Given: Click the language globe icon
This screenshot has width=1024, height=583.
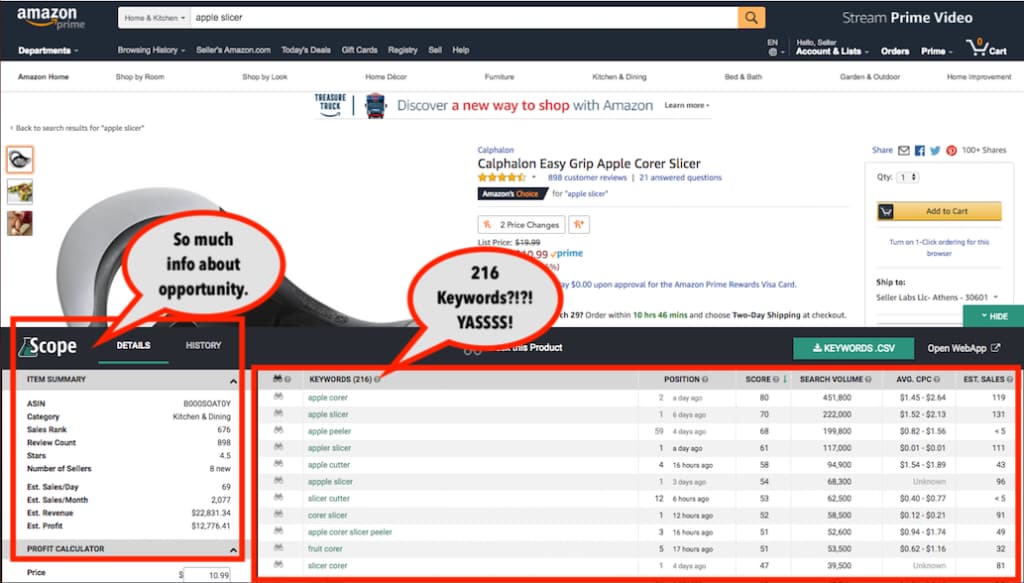Looking at the screenshot, I should [x=773, y=52].
